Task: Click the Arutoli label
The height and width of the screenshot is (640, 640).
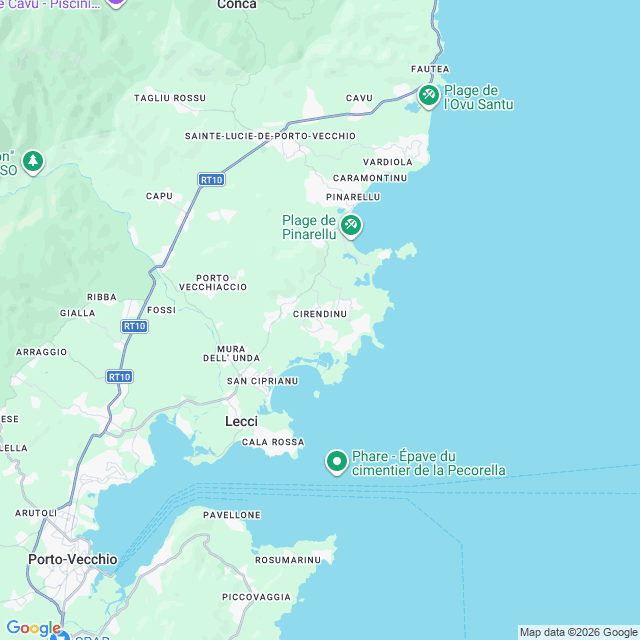Action: [36, 513]
